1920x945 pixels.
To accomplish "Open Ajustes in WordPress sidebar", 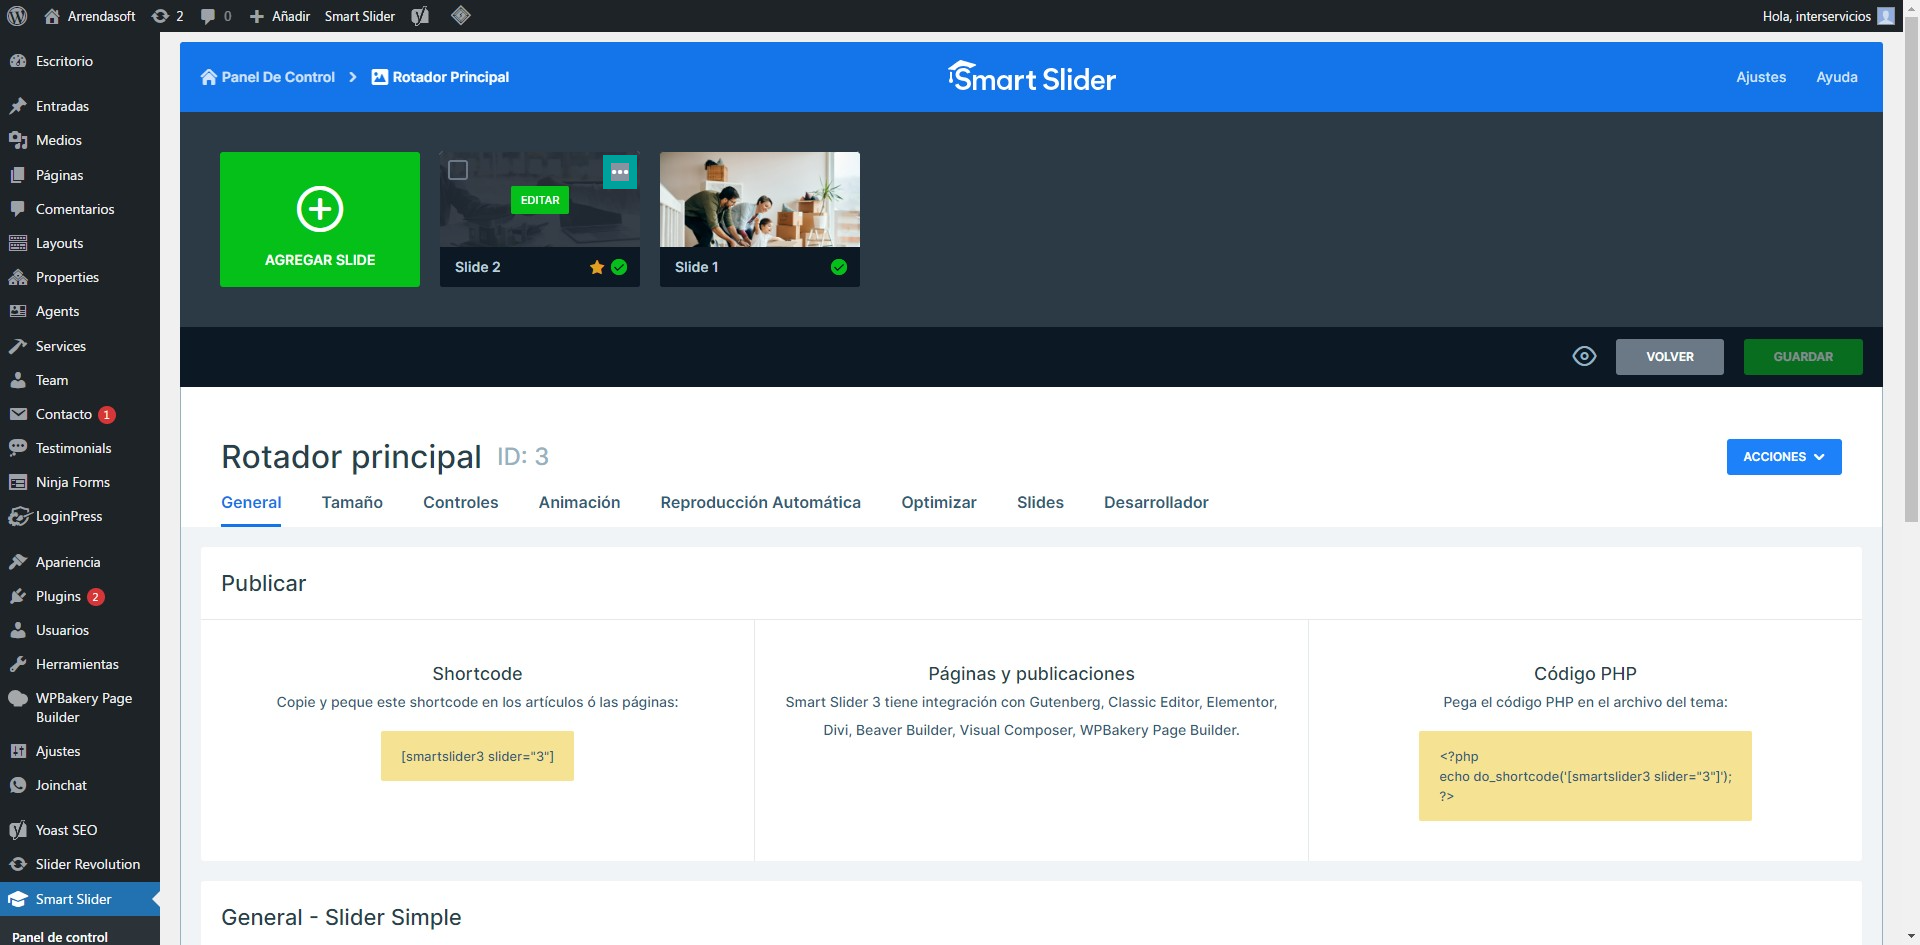I will (80, 751).
